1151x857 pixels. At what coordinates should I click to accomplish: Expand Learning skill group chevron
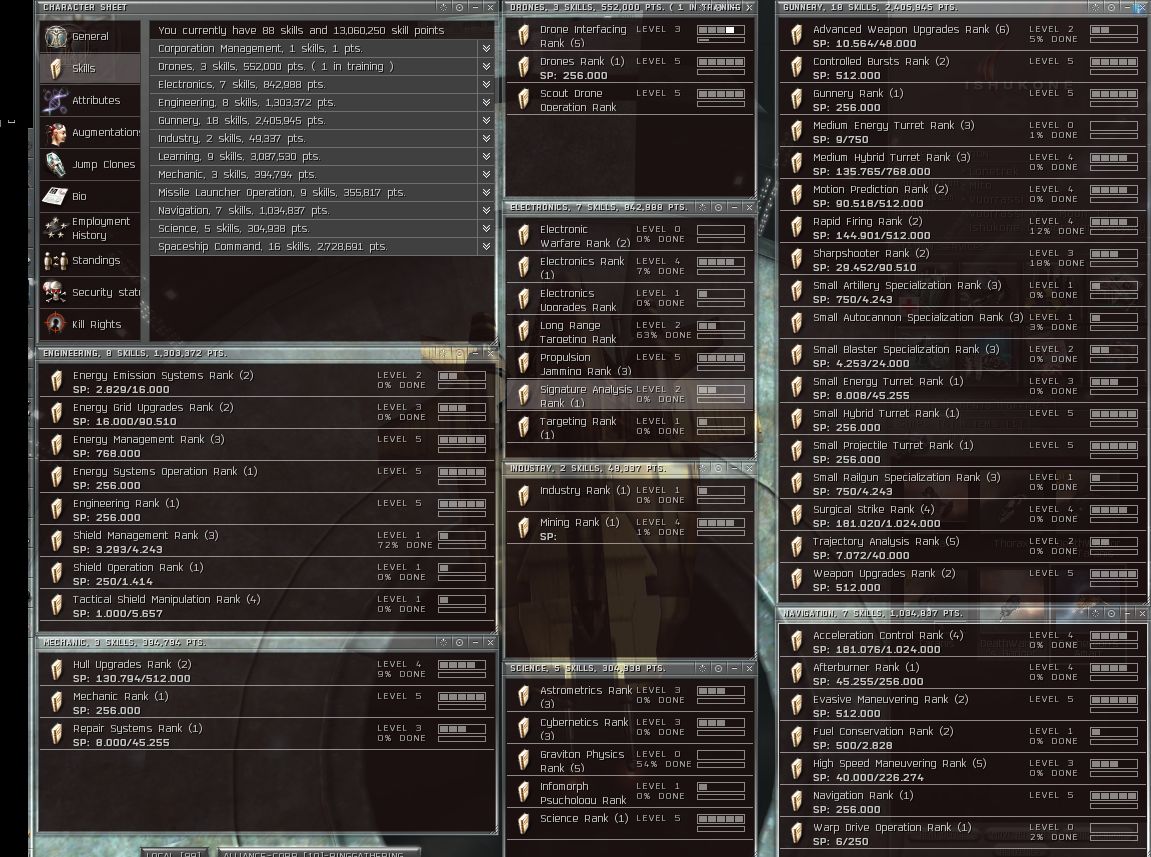pyautogui.click(x=486, y=156)
